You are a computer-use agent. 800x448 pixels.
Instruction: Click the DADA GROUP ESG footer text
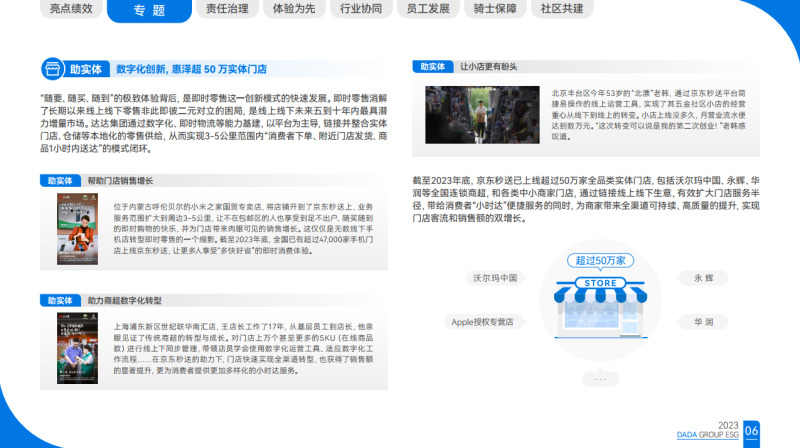707,435
